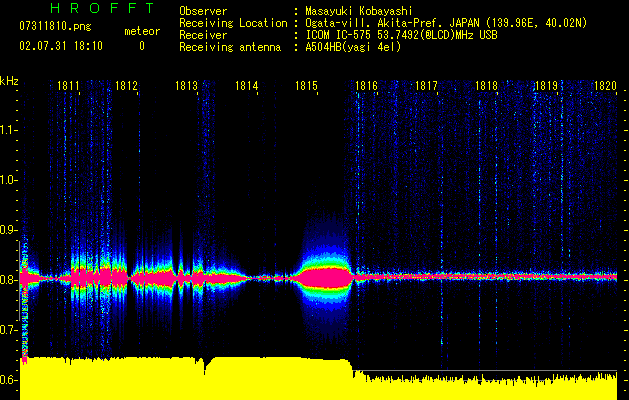Click the 1.0 frequency axis label
This screenshot has width=629, height=400.
coord(9,180)
